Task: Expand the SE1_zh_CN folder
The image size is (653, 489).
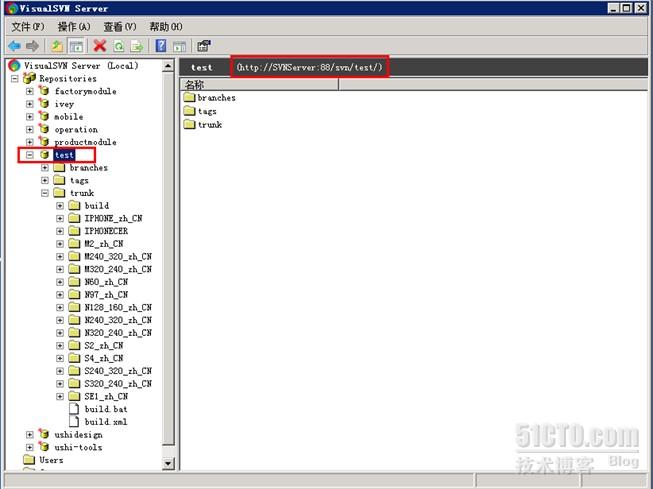Action: 60,396
